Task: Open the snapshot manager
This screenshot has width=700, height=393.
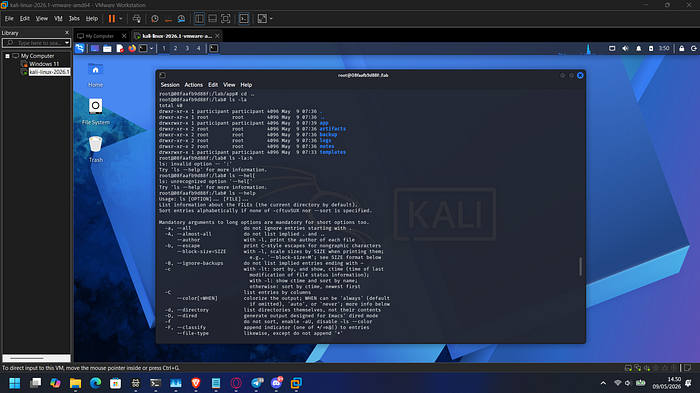Action: coord(181,19)
